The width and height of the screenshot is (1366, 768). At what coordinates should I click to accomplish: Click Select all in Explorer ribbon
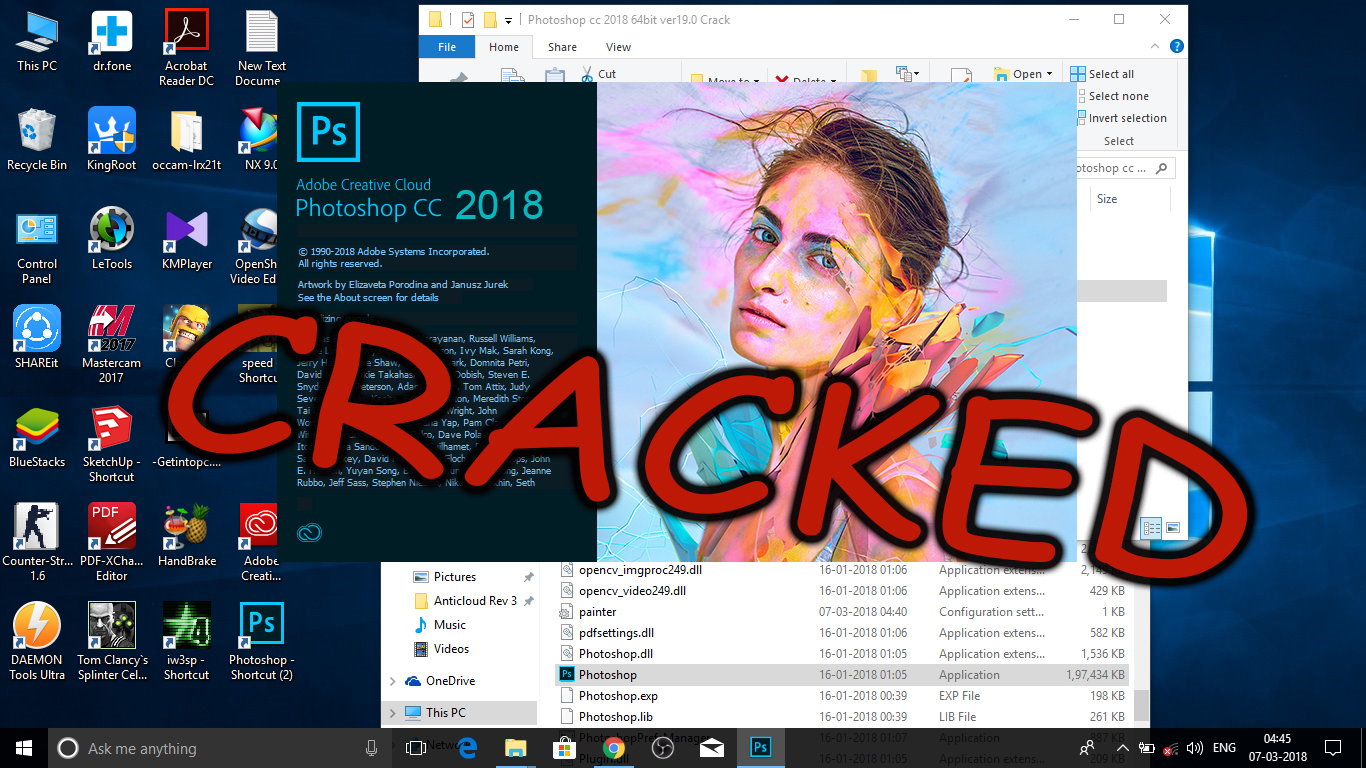(1102, 74)
